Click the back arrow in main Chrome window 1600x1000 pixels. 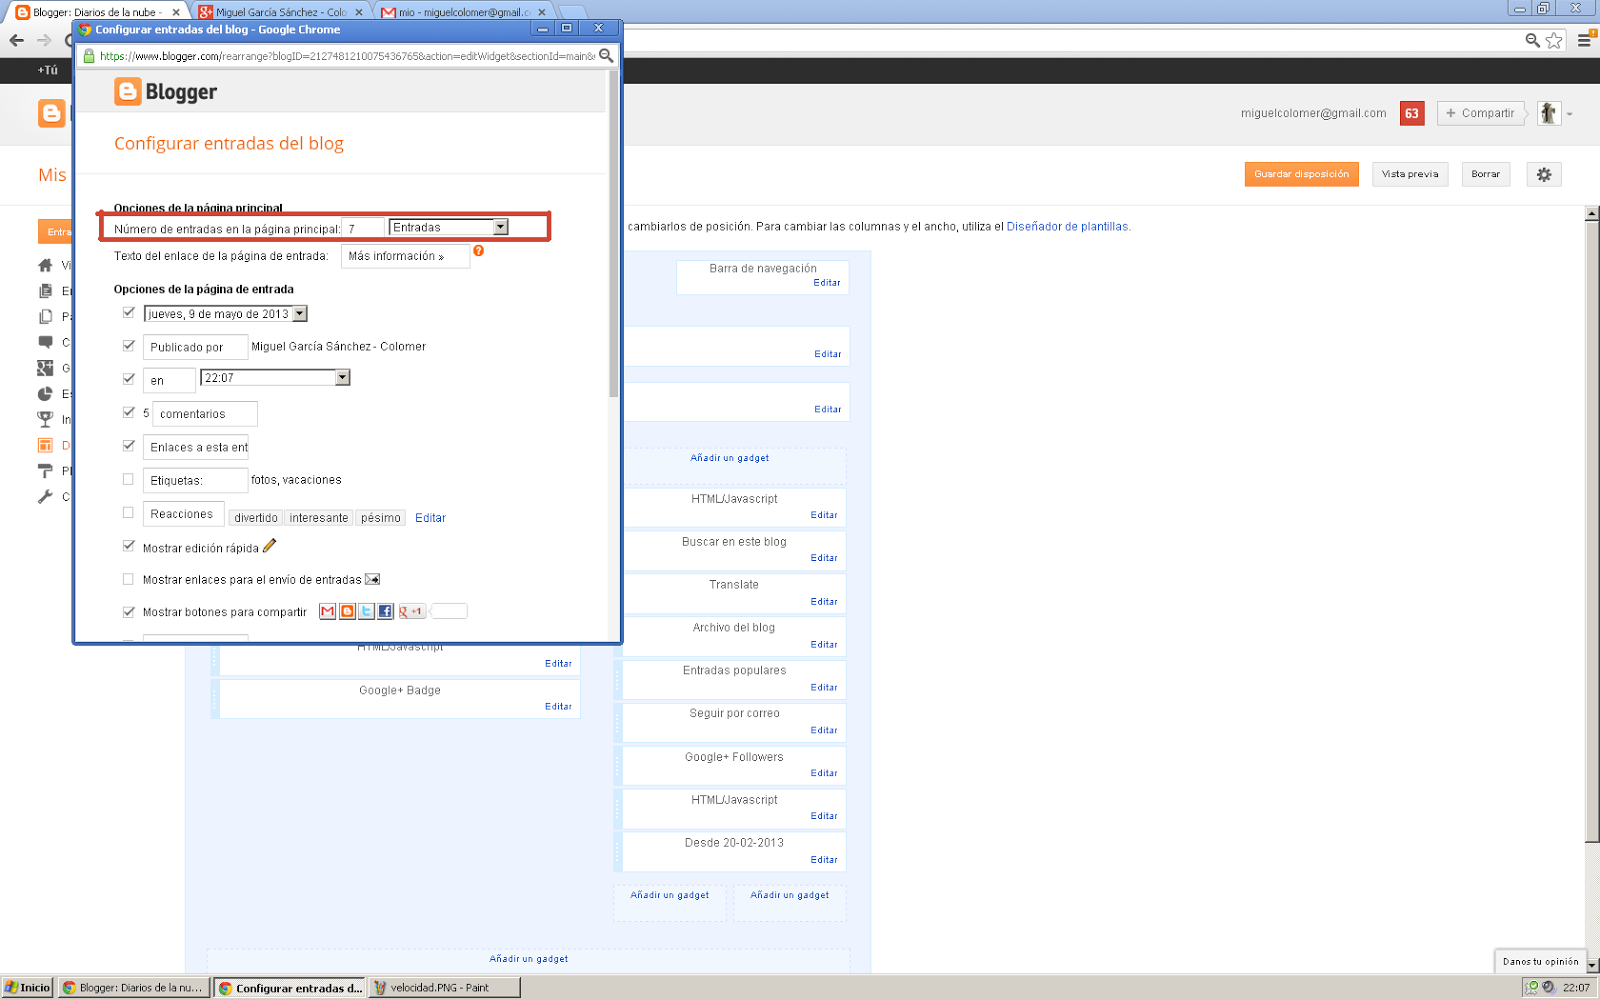click(17, 40)
